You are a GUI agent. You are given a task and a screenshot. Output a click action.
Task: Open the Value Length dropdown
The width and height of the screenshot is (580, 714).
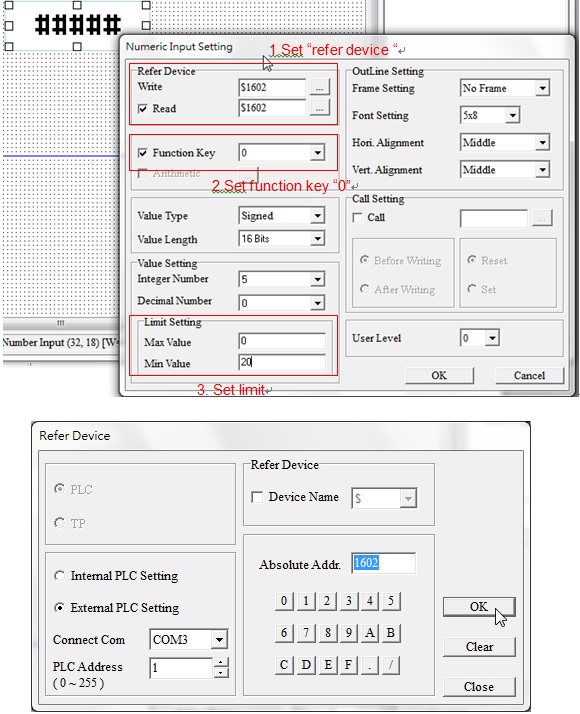318,239
